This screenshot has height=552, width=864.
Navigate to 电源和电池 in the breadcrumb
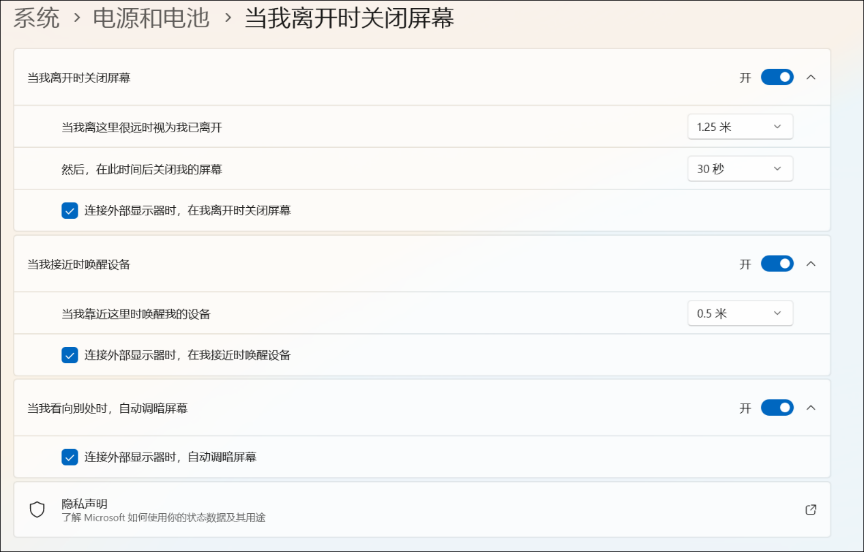(151, 18)
